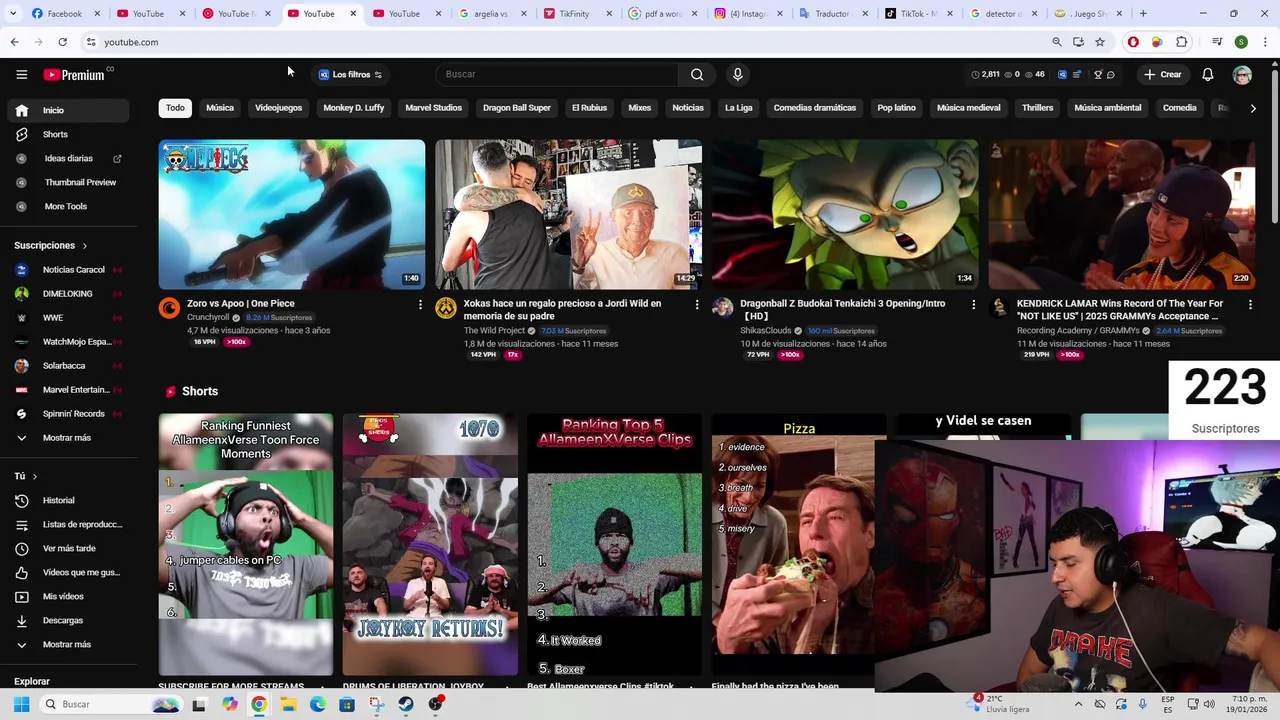Viewport: 1280px width, 720px height.
Task: Open the Los filtros dropdown
Action: (x=350, y=74)
